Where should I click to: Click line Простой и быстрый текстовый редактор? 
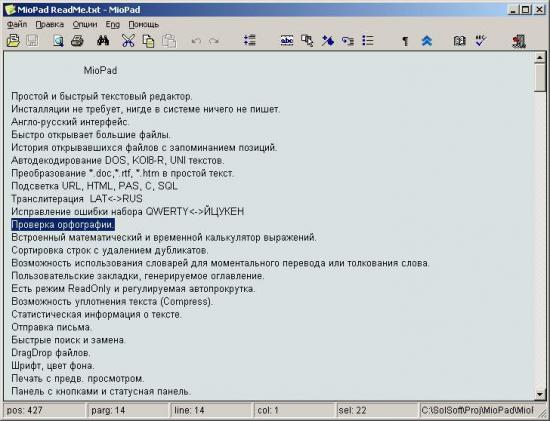[102, 96]
